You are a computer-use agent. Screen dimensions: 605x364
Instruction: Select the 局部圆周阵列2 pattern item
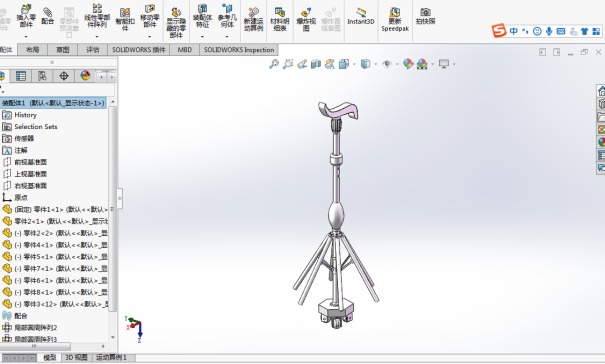(x=35, y=328)
